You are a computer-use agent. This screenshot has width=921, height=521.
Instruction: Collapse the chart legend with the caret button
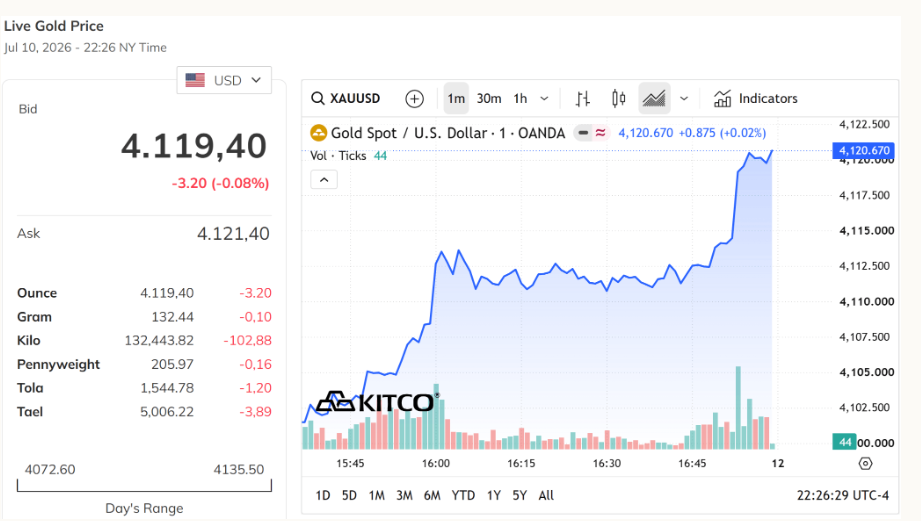324,180
